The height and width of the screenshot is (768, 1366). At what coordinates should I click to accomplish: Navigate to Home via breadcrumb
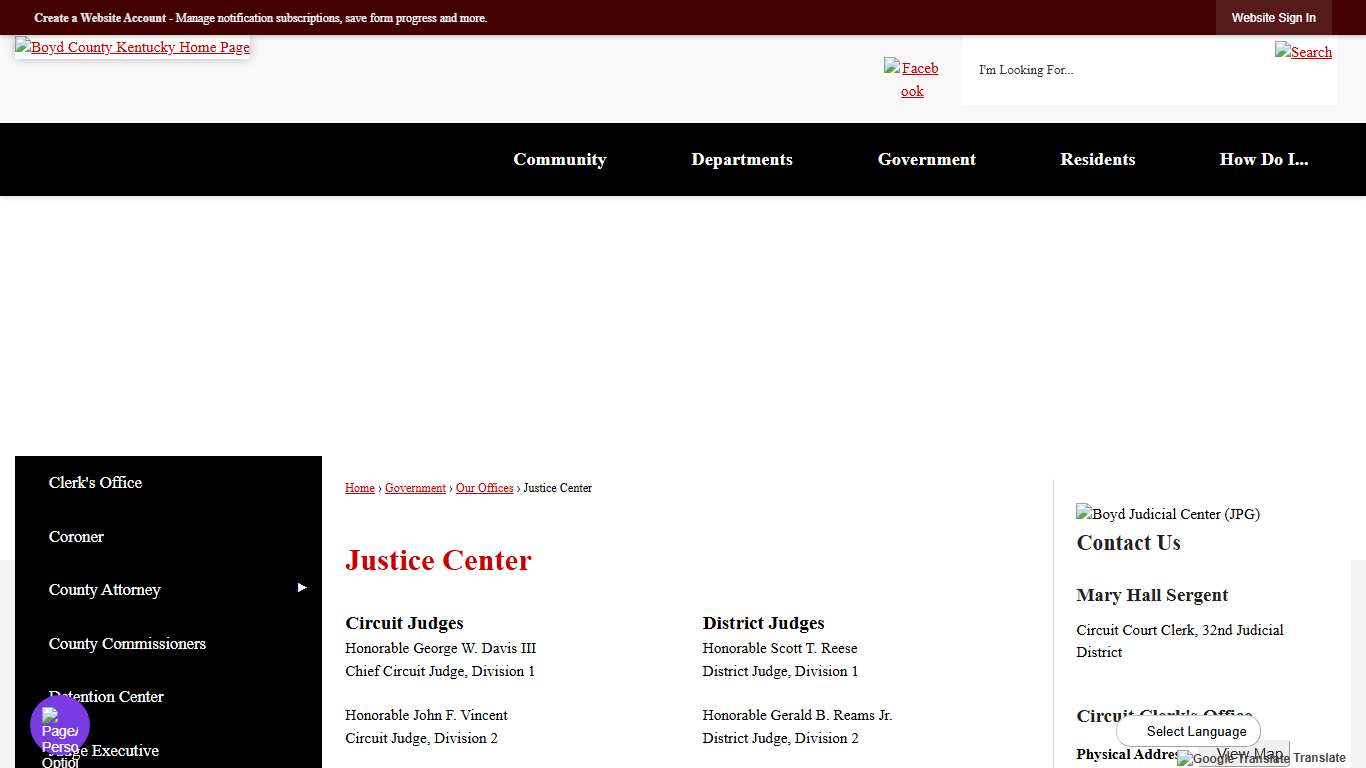click(359, 488)
